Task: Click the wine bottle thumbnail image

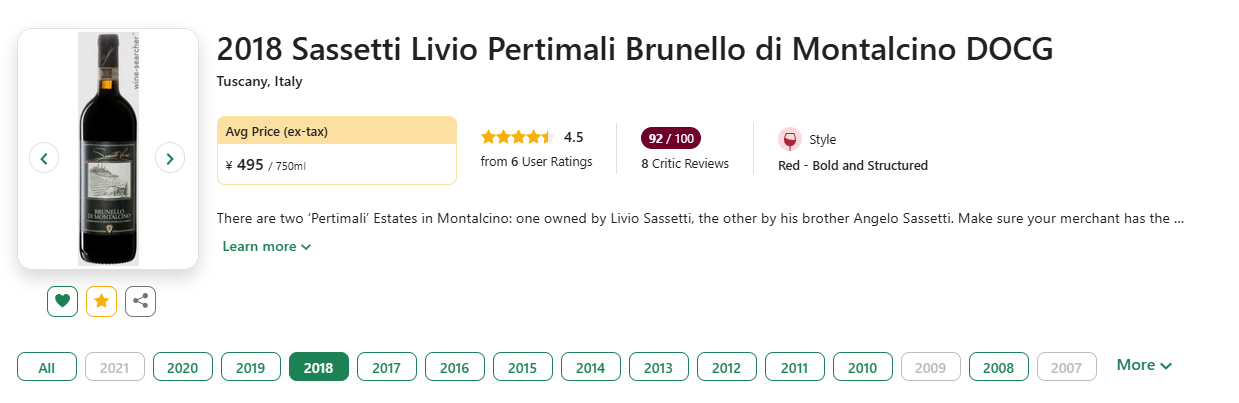Action: 108,148
